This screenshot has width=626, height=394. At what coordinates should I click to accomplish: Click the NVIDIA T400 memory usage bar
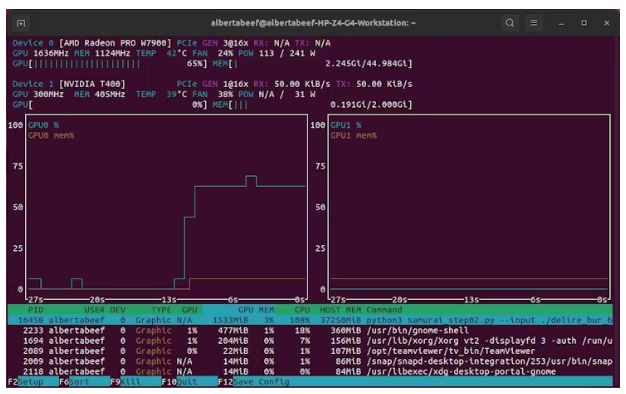pos(312,105)
